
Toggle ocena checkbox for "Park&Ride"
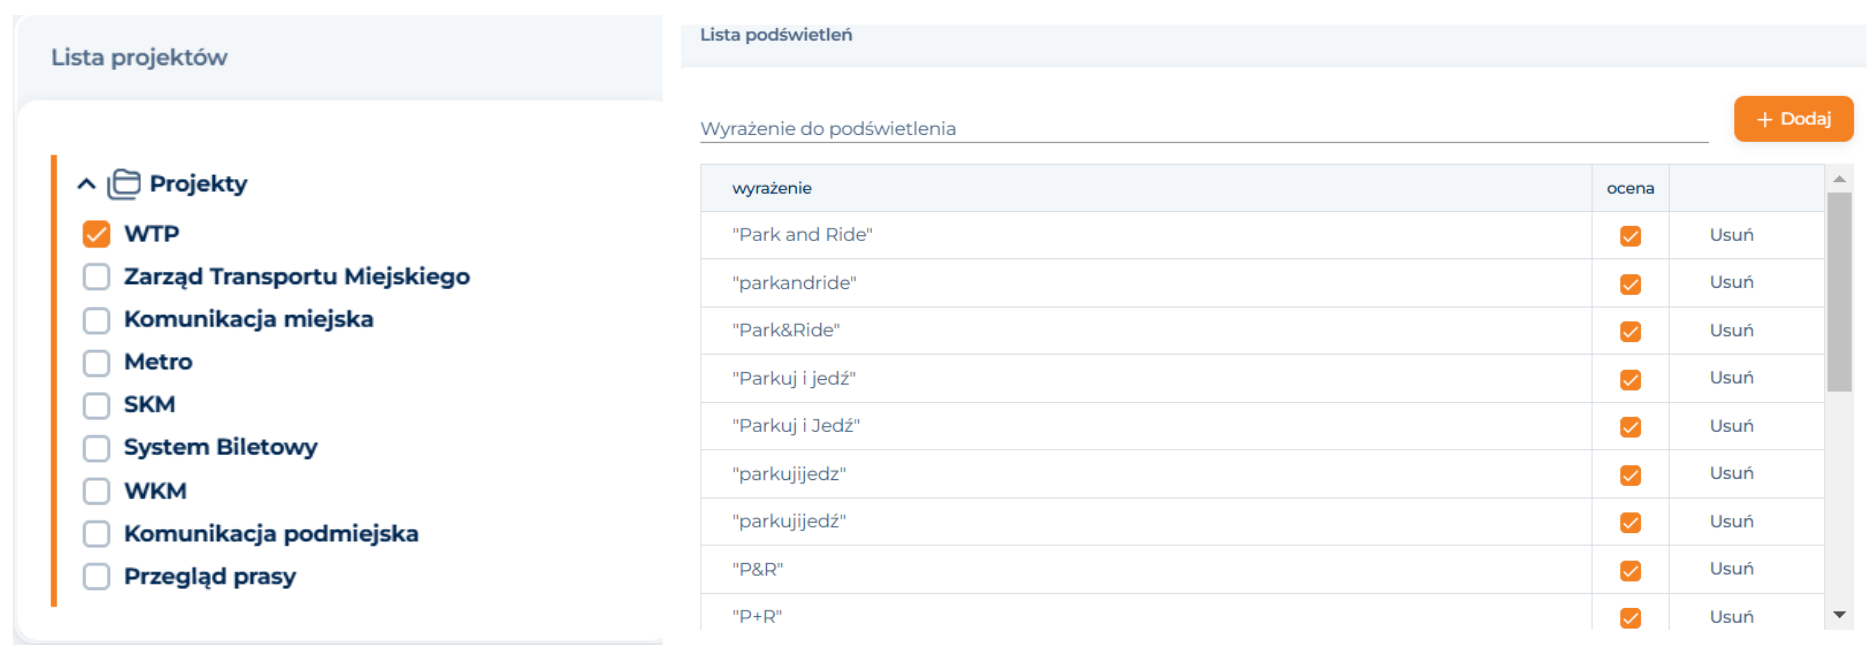pyautogui.click(x=1630, y=331)
